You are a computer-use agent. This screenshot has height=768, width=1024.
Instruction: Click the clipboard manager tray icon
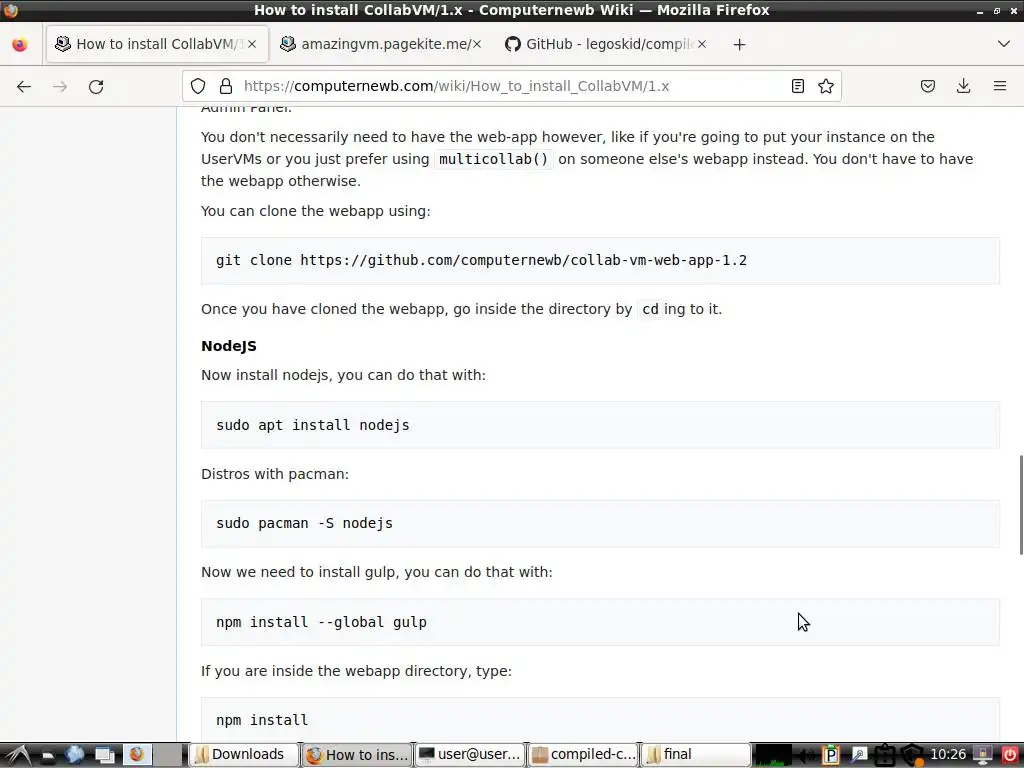coord(885,755)
